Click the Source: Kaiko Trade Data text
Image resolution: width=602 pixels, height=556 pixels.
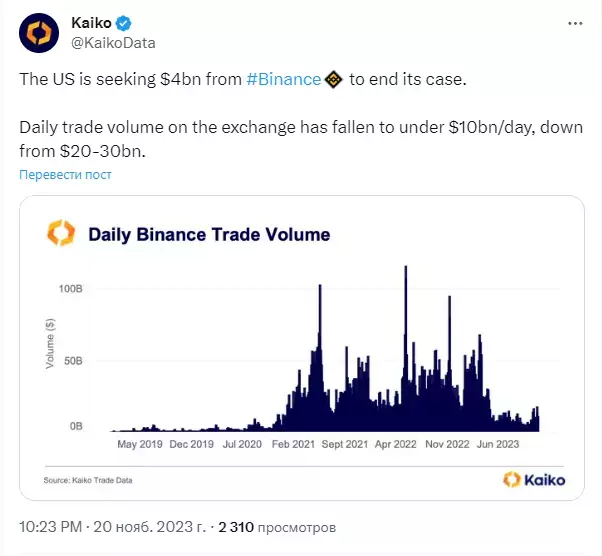click(88, 480)
